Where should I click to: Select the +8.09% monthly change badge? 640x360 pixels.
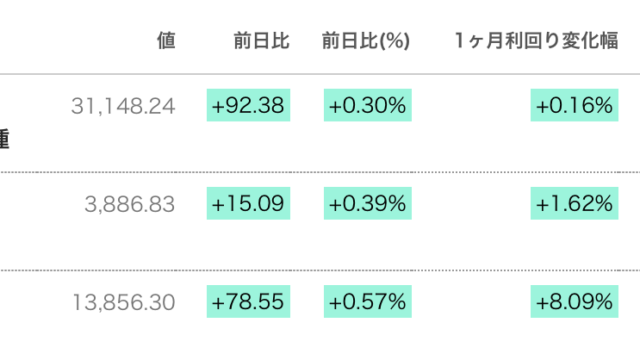click(574, 302)
